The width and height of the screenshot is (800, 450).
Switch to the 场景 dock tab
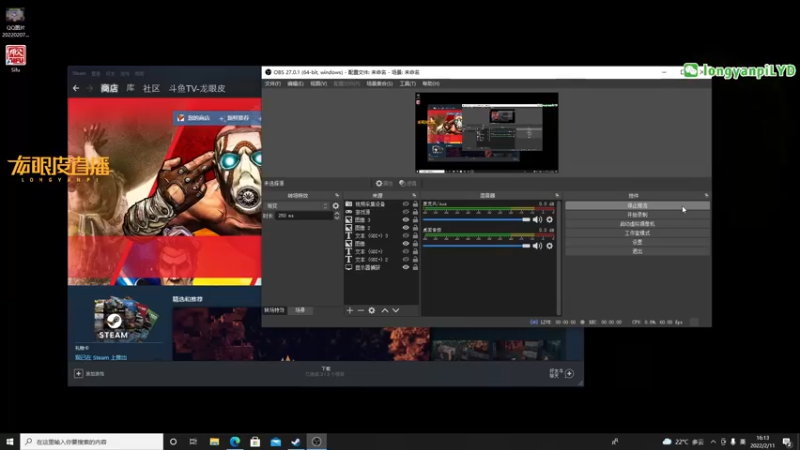click(300, 310)
